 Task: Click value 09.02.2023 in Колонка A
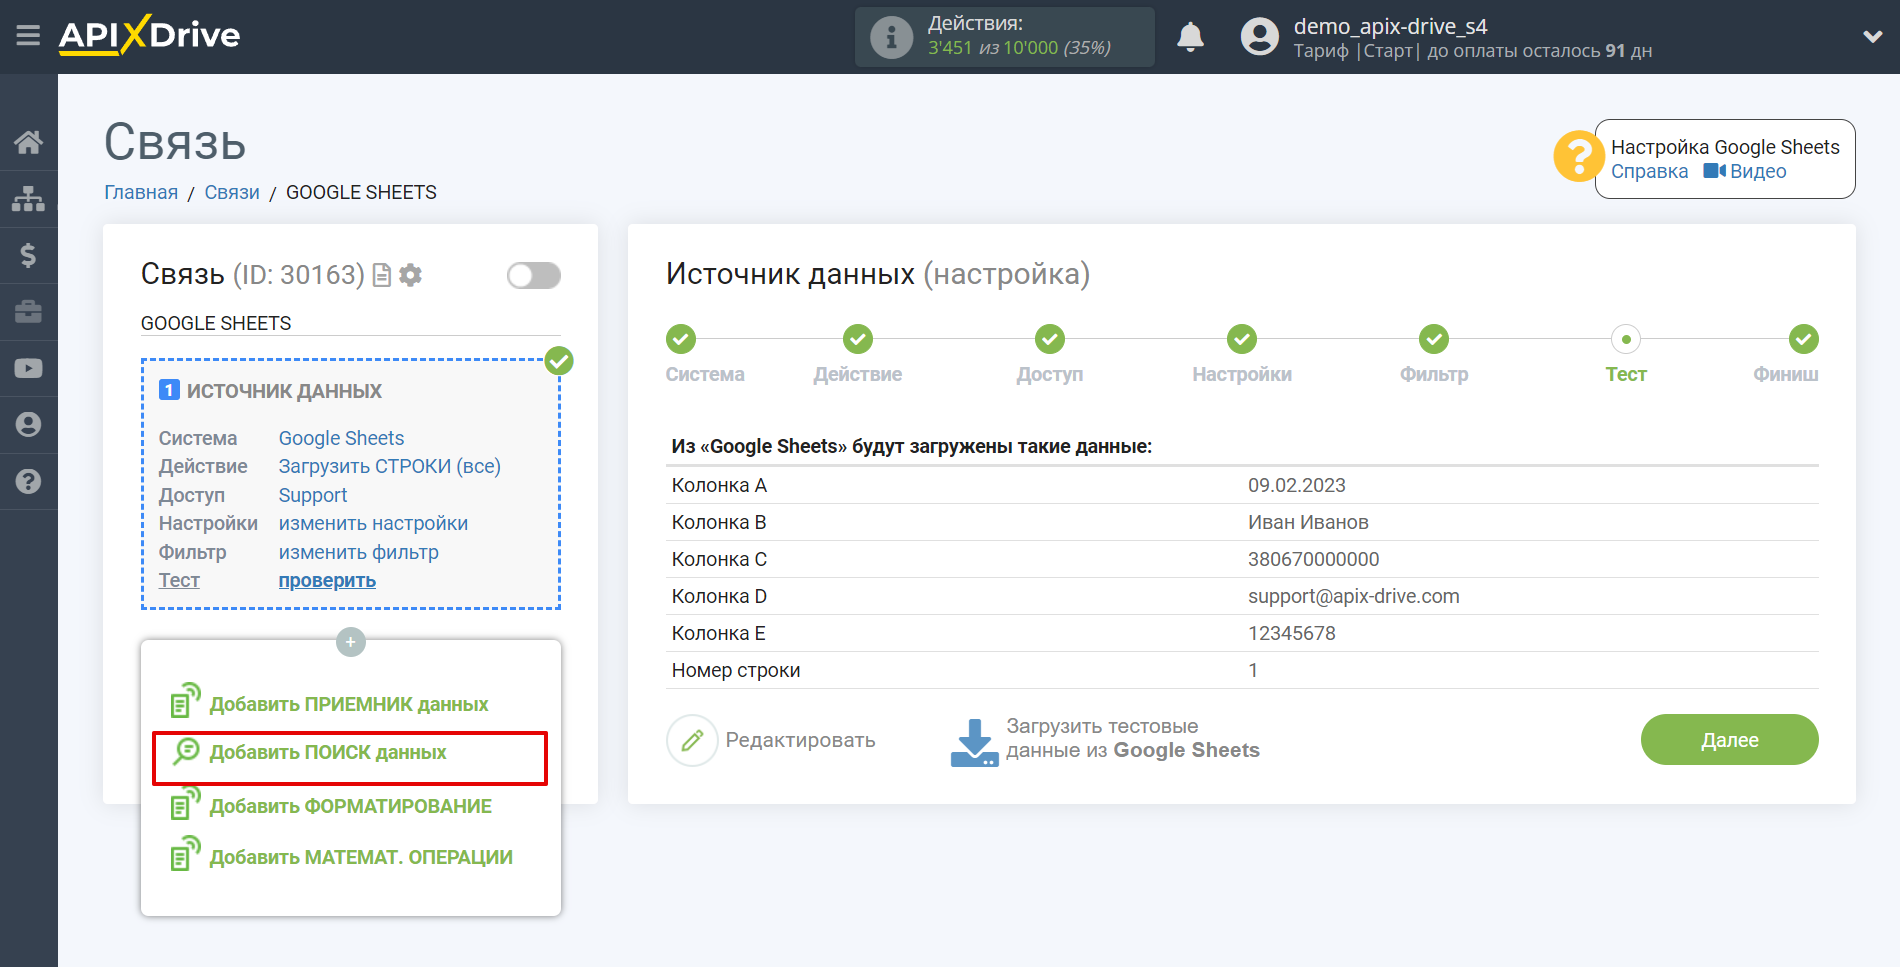pos(1296,485)
